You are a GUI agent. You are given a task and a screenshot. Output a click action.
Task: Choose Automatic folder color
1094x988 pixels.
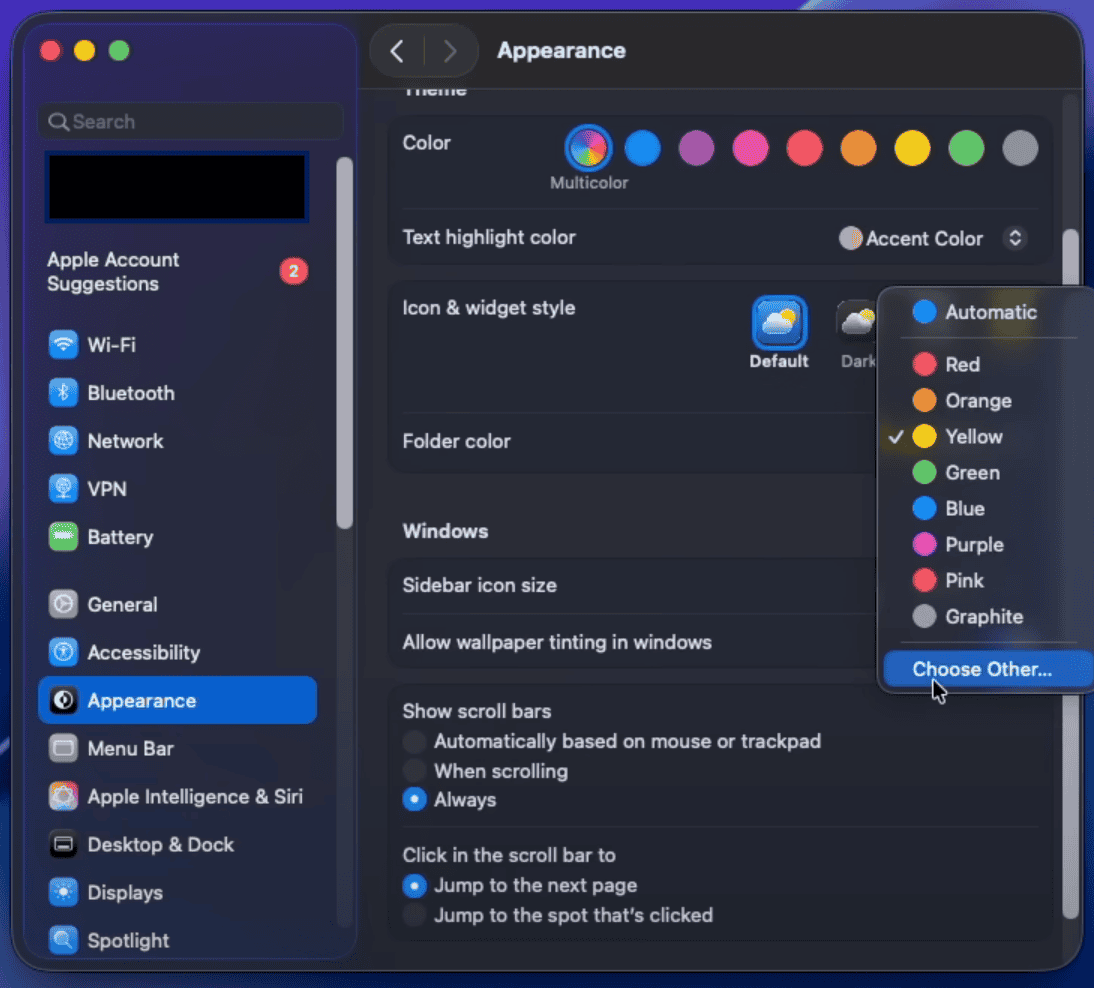(x=987, y=312)
